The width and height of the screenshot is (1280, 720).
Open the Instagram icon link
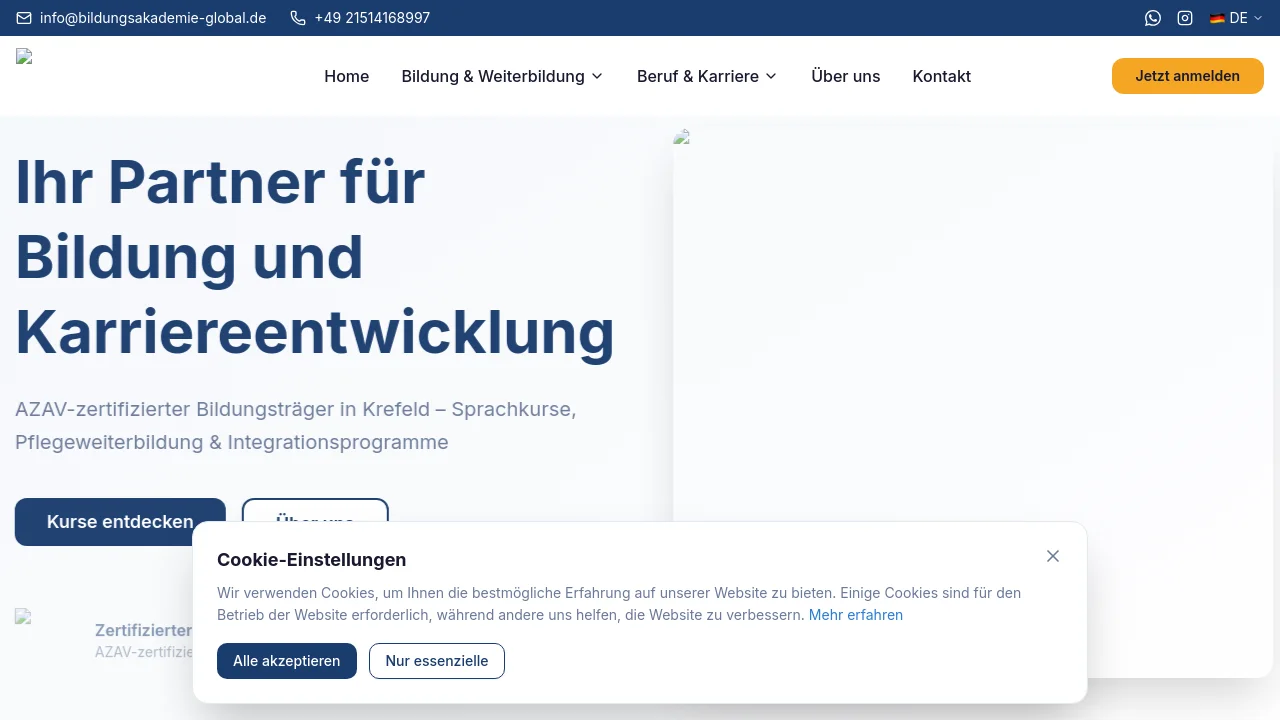pos(1185,18)
